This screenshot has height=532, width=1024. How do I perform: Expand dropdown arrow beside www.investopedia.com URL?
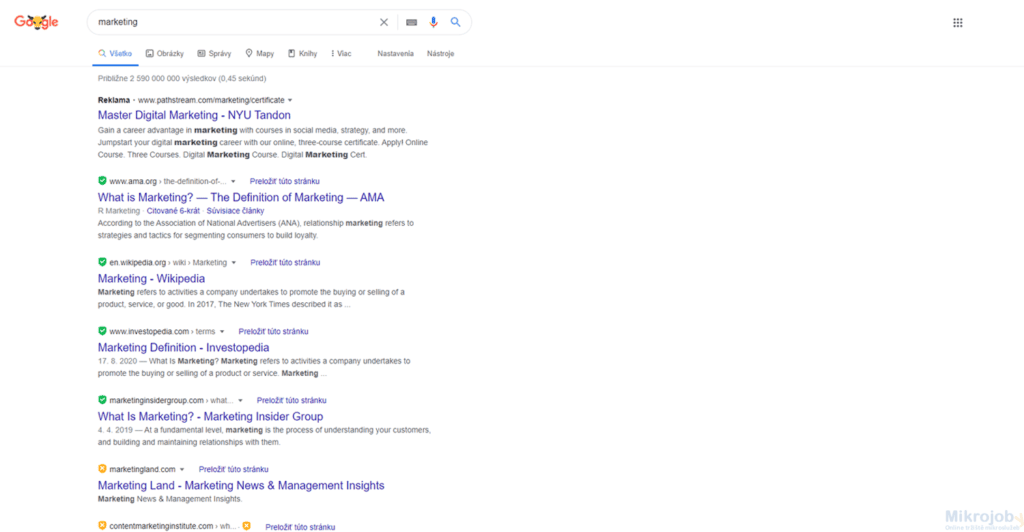coord(222,332)
